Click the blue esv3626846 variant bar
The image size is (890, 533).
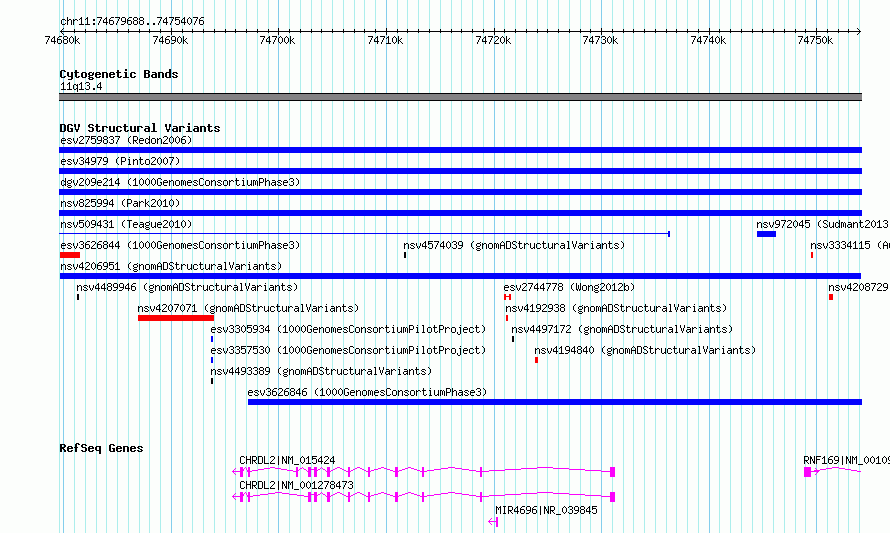coord(555,402)
